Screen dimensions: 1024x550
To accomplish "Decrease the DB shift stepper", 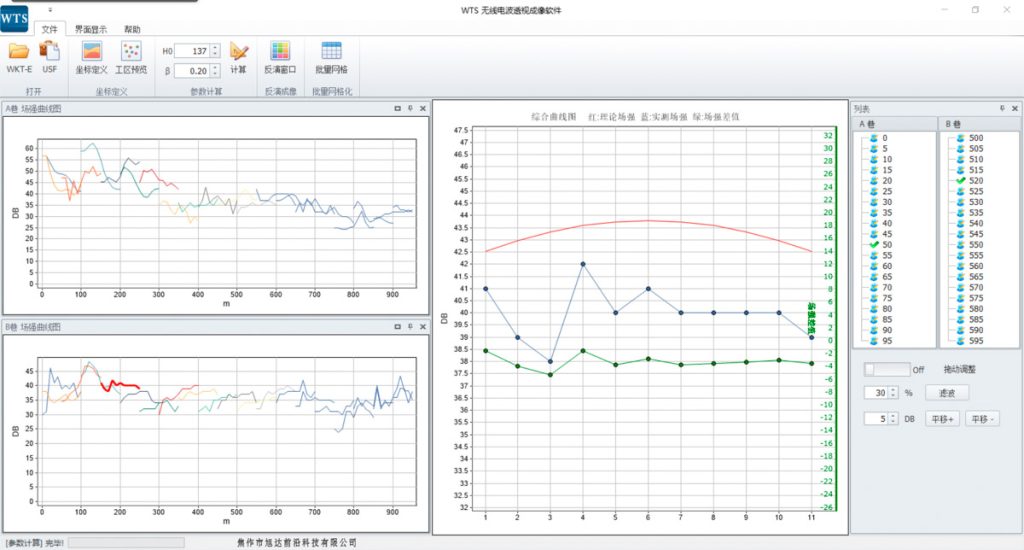I will click(893, 422).
